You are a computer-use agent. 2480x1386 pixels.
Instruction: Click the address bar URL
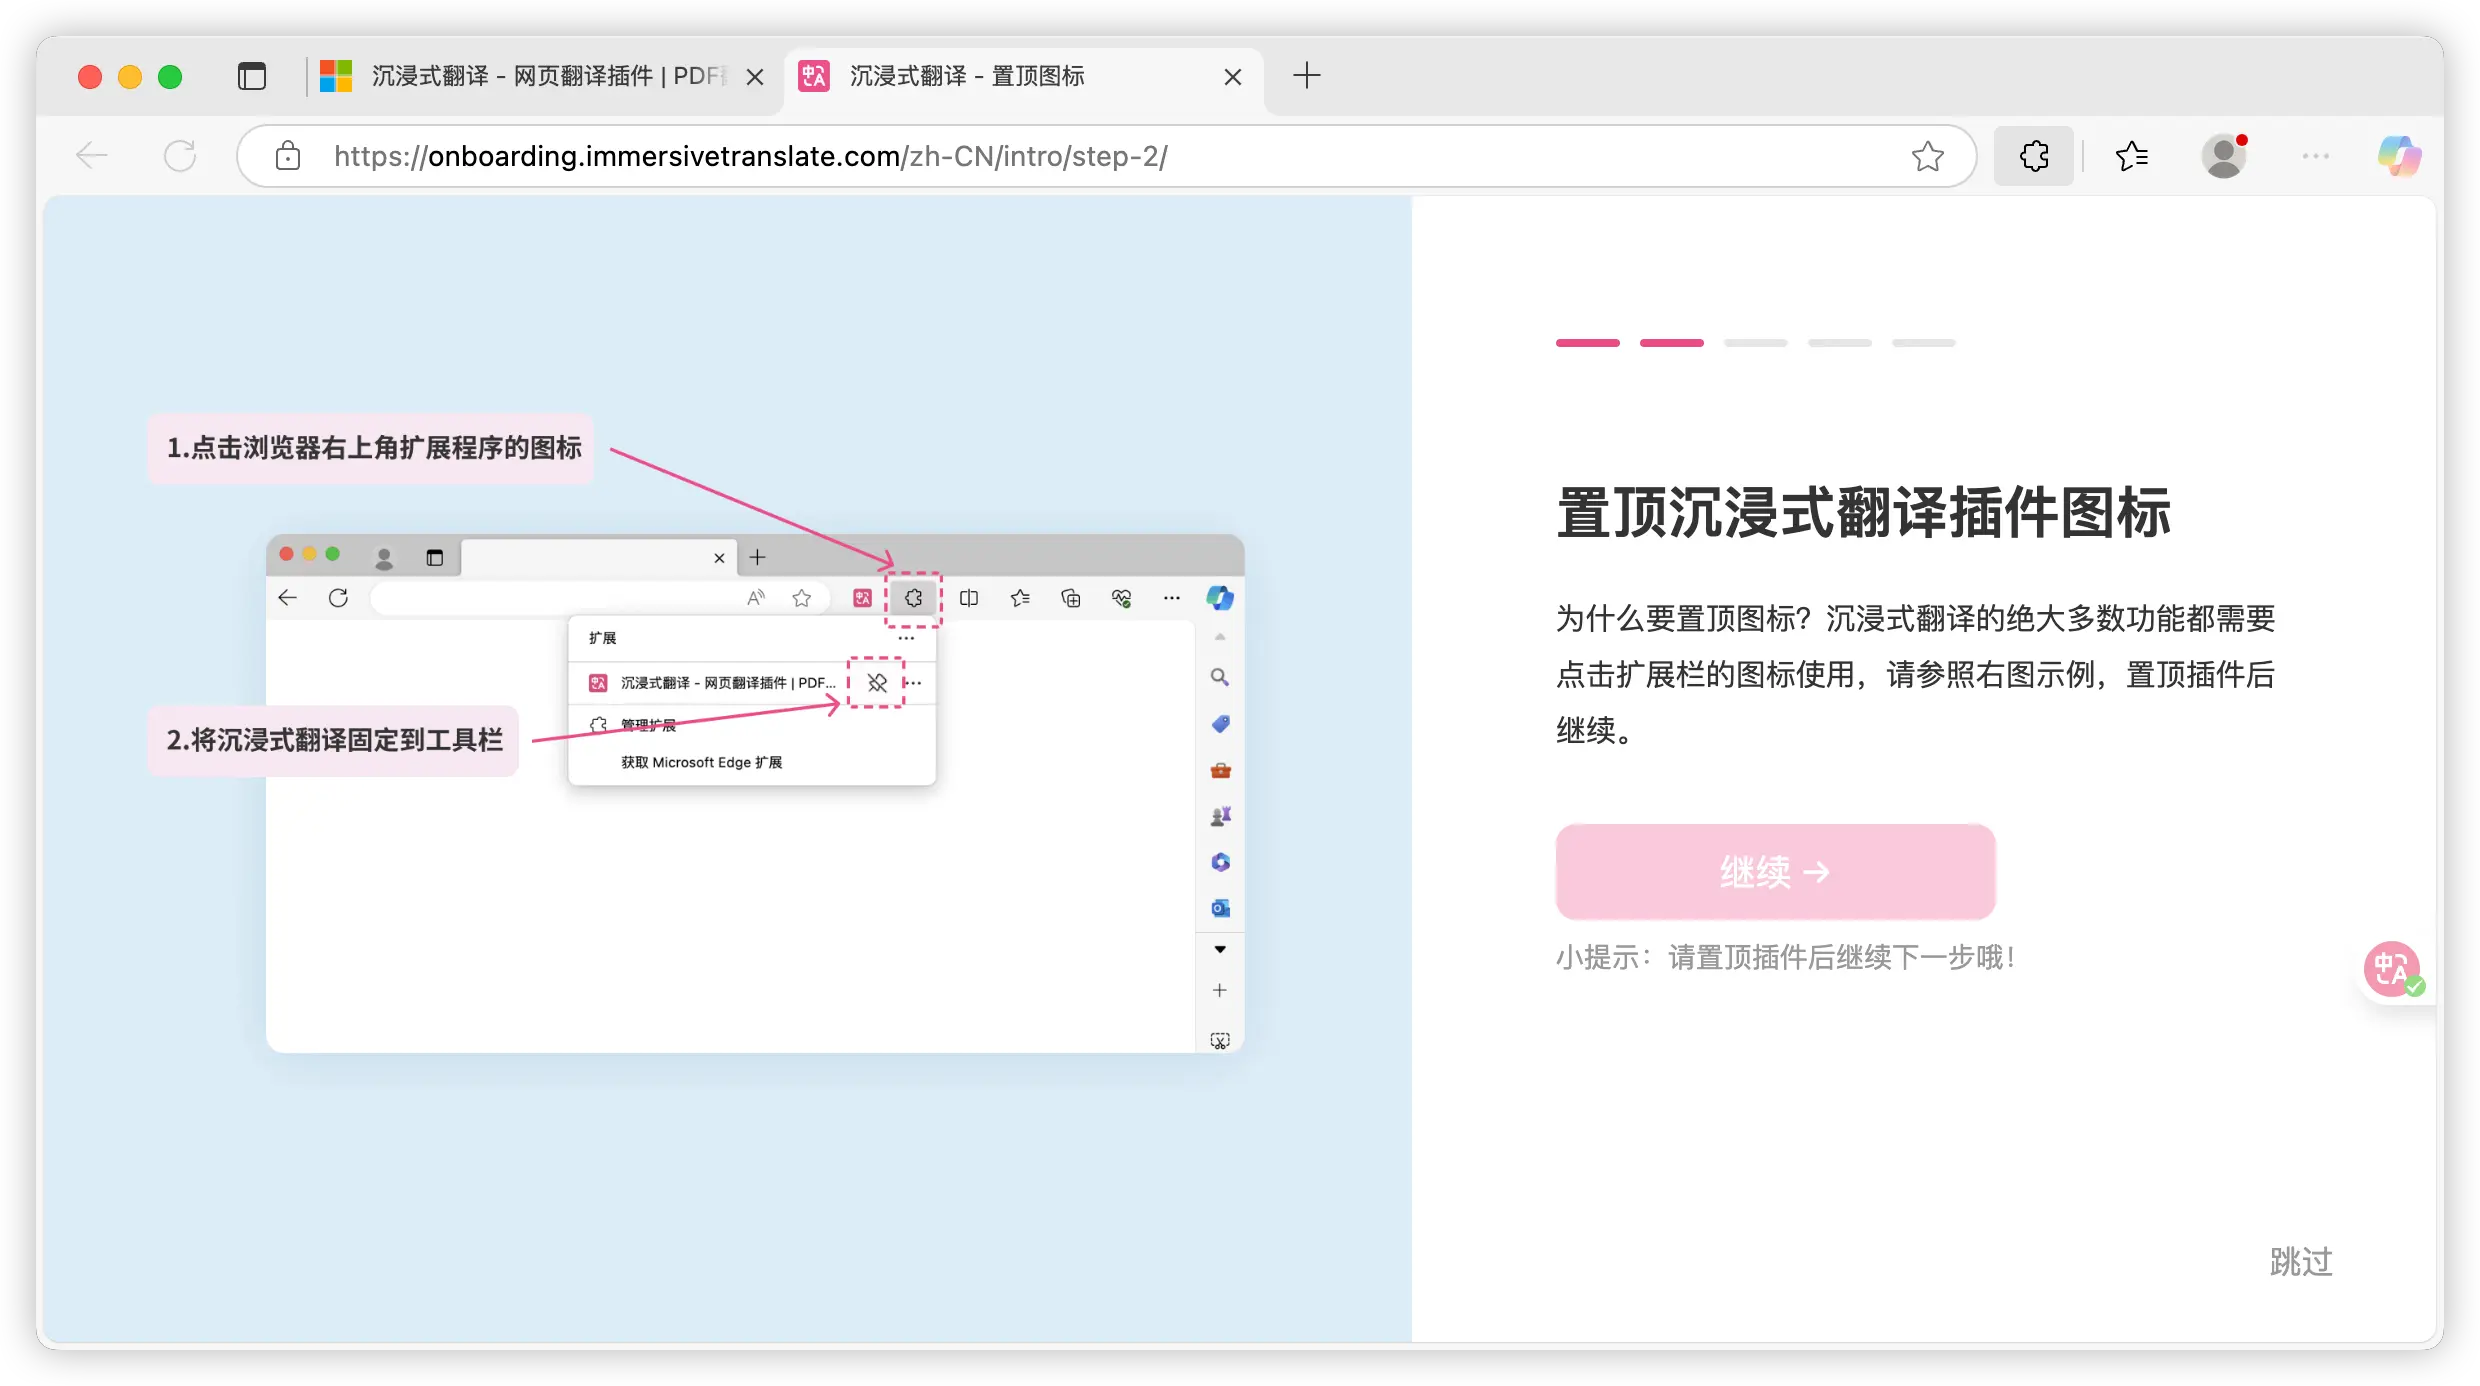[750, 156]
